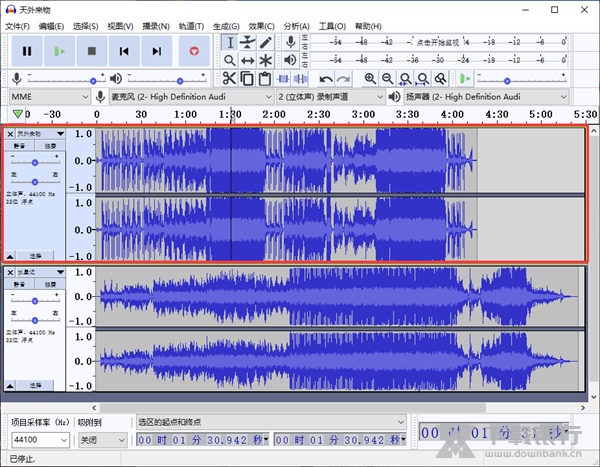This screenshot has height=467, width=600.
Task: Click the Zoom In magnifier icon
Action: pos(371,78)
